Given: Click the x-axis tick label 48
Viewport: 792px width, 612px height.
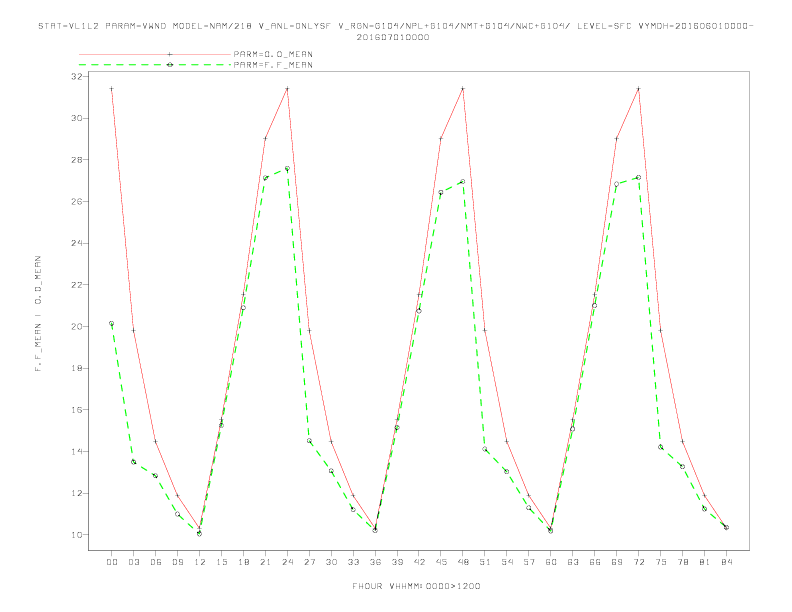Looking at the screenshot, I should 463,562.
